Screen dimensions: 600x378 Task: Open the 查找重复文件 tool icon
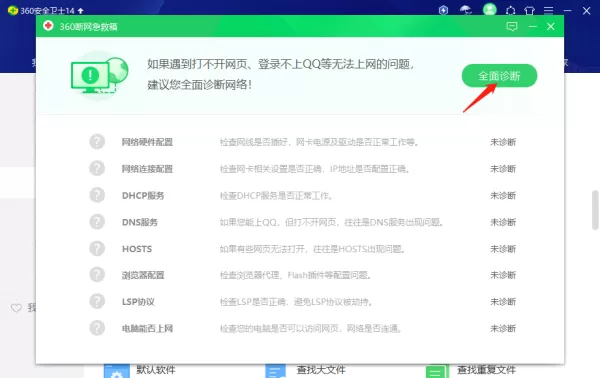pos(437,371)
